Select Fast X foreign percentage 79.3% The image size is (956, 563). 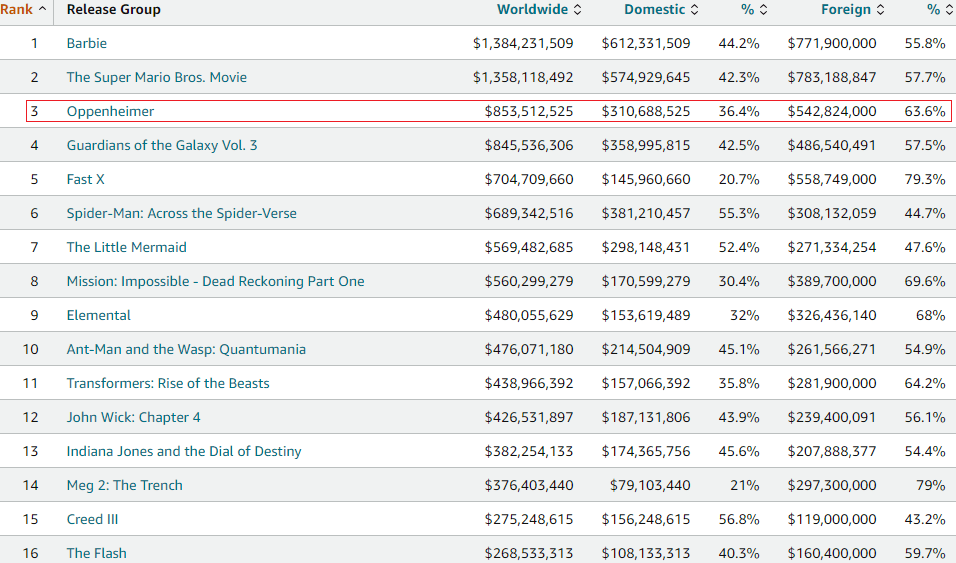[x=925, y=179]
